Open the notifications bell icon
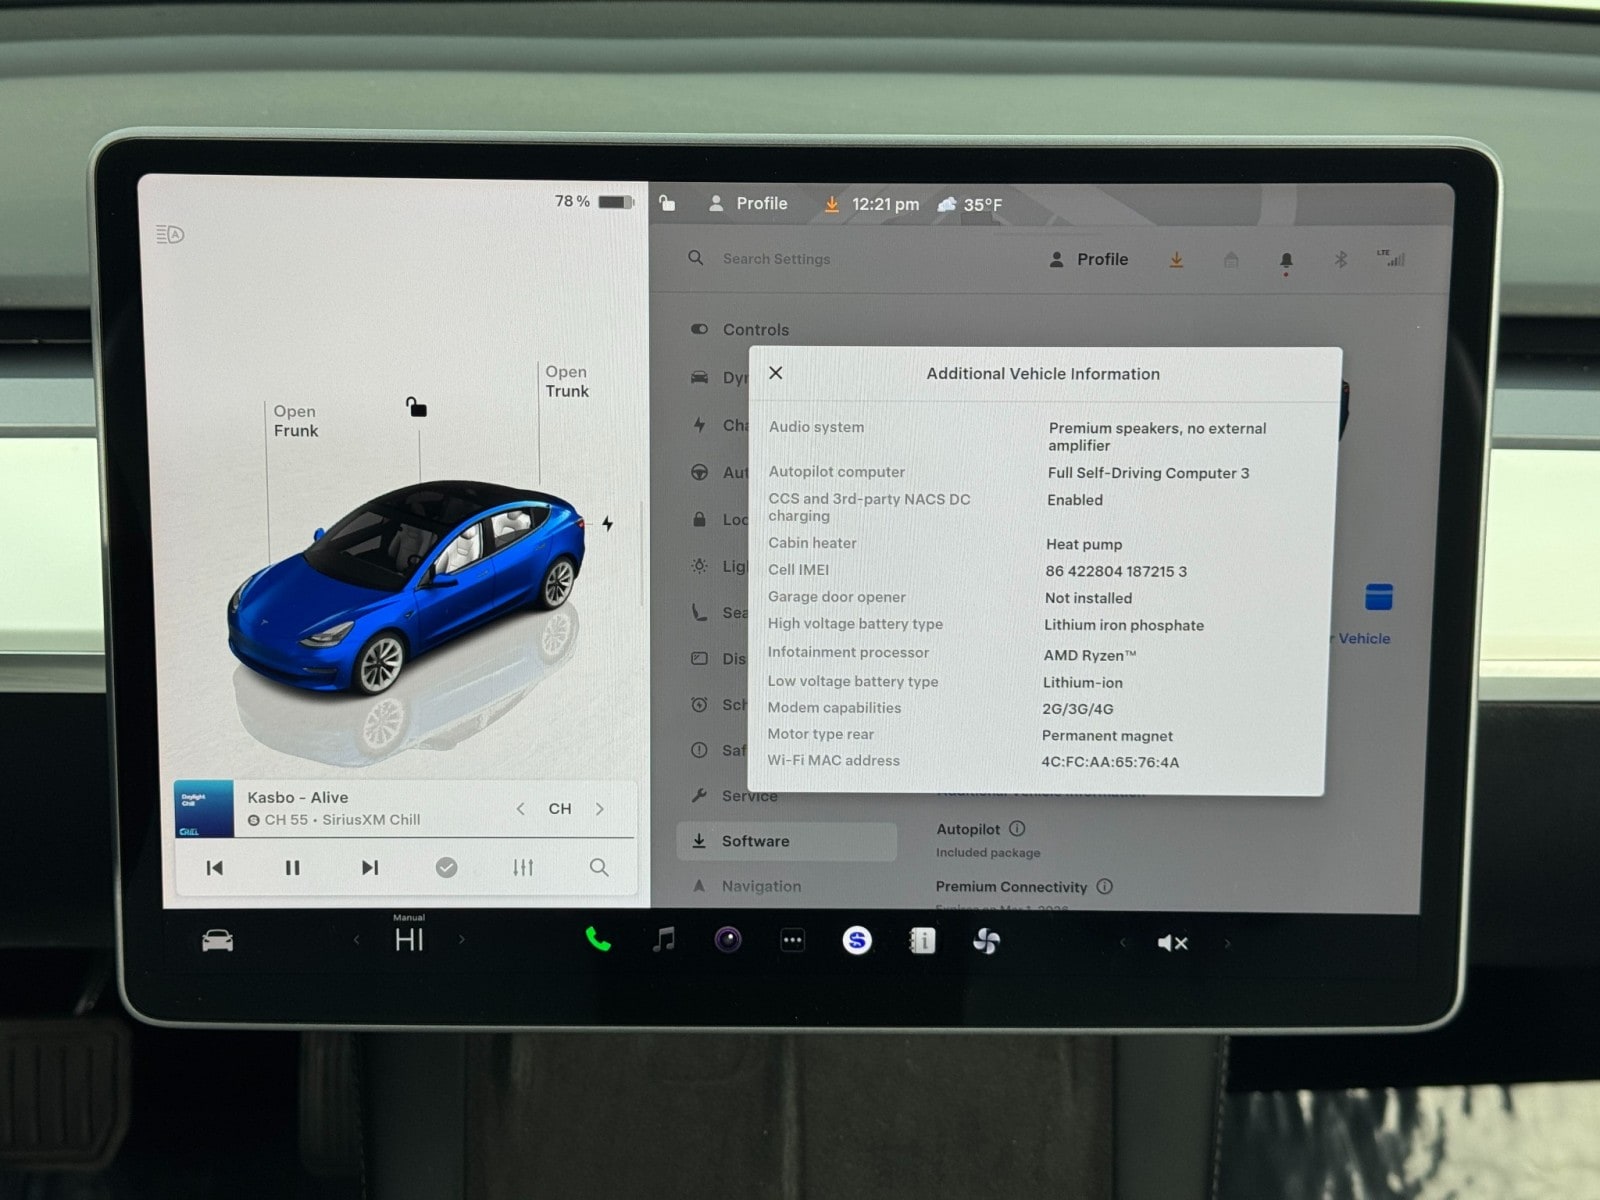This screenshot has height=1200, width=1600. pos(1286,260)
